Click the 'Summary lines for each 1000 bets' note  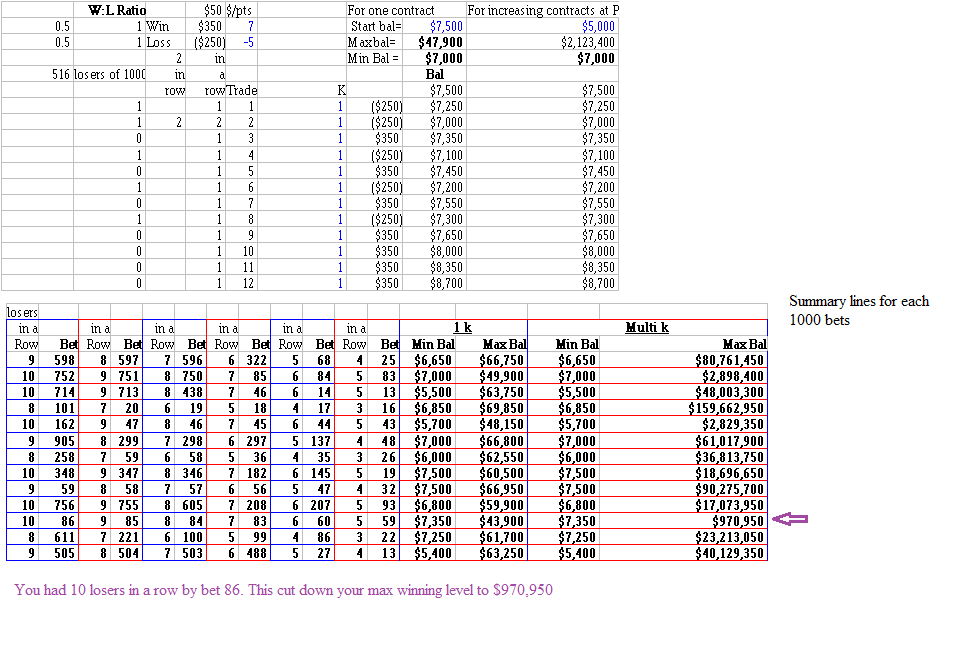pyautogui.click(x=859, y=311)
